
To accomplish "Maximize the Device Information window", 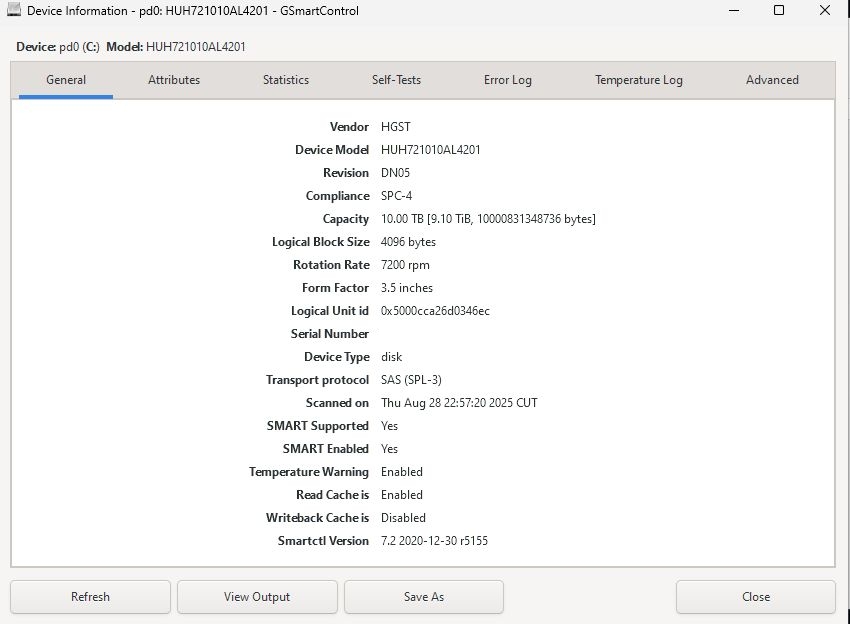I will pyautogui.click(x=779, y=10).
